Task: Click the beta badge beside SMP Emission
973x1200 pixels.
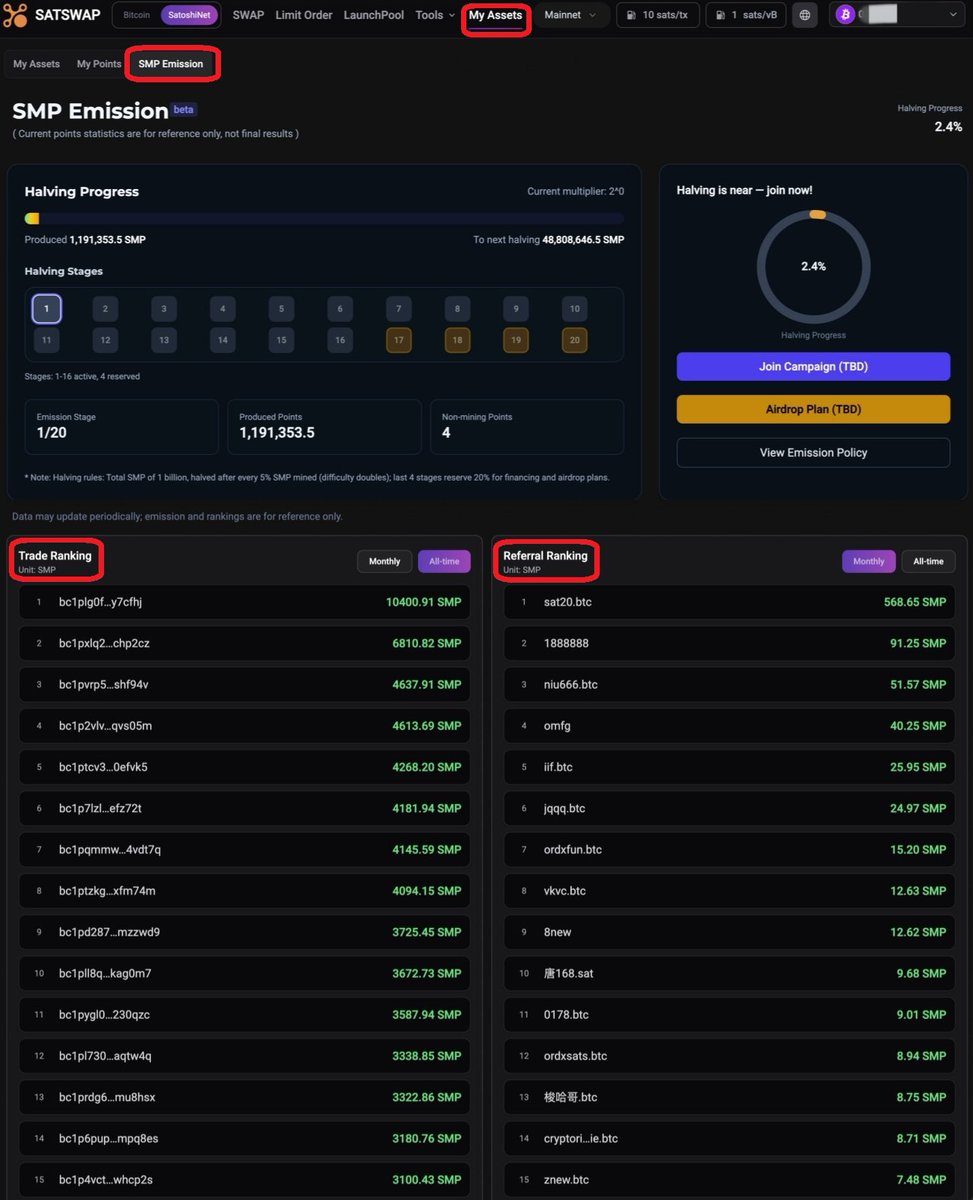Action: point(184,110)
